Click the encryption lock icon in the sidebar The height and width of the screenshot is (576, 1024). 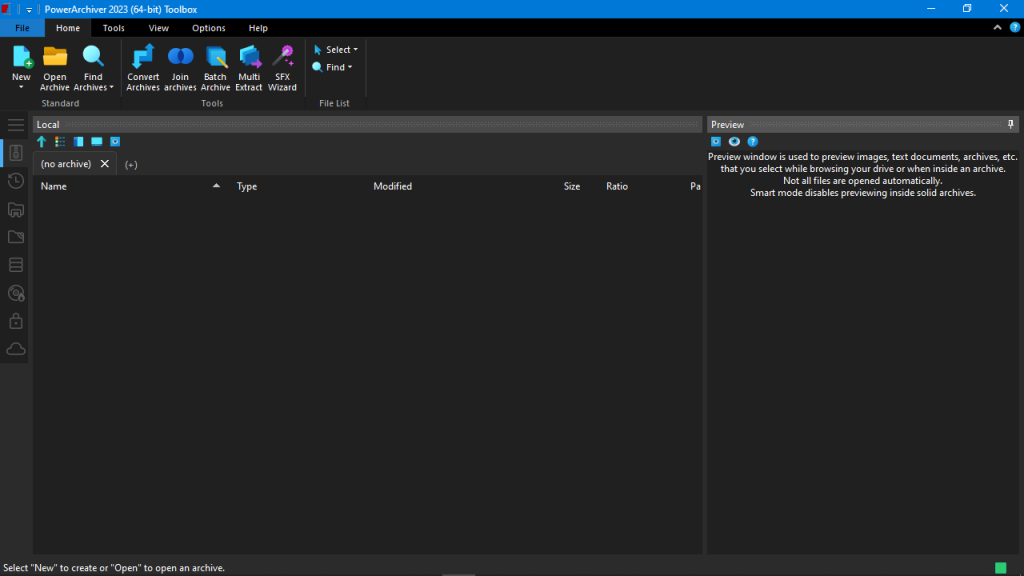click(x=15, y=321)
